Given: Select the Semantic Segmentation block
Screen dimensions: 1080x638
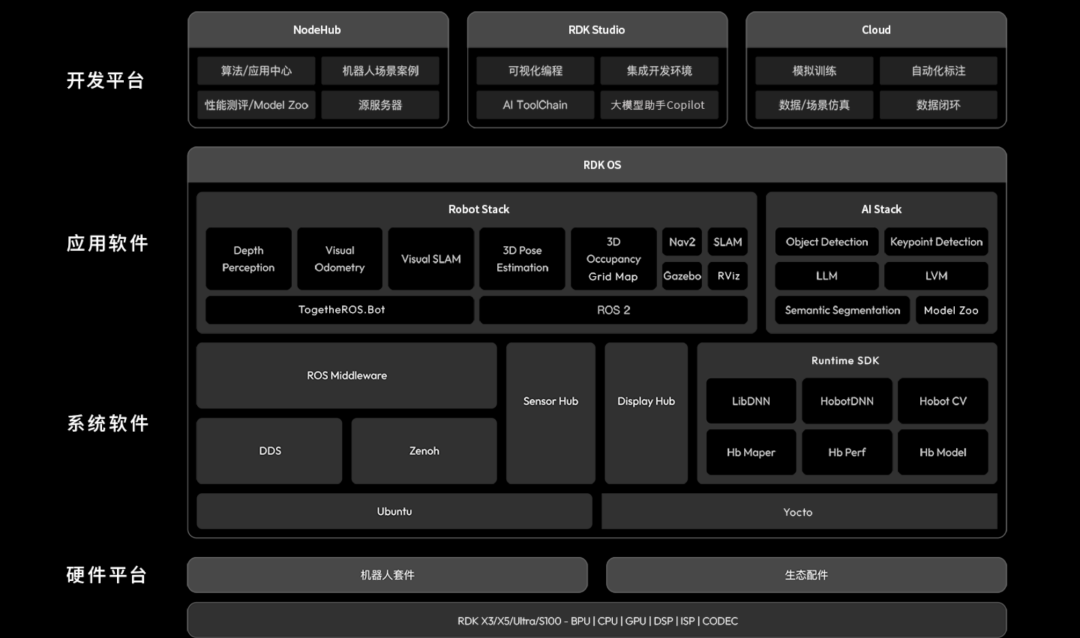Looking at the screenshot, I should pyautogui.click(x=842, y=310).
